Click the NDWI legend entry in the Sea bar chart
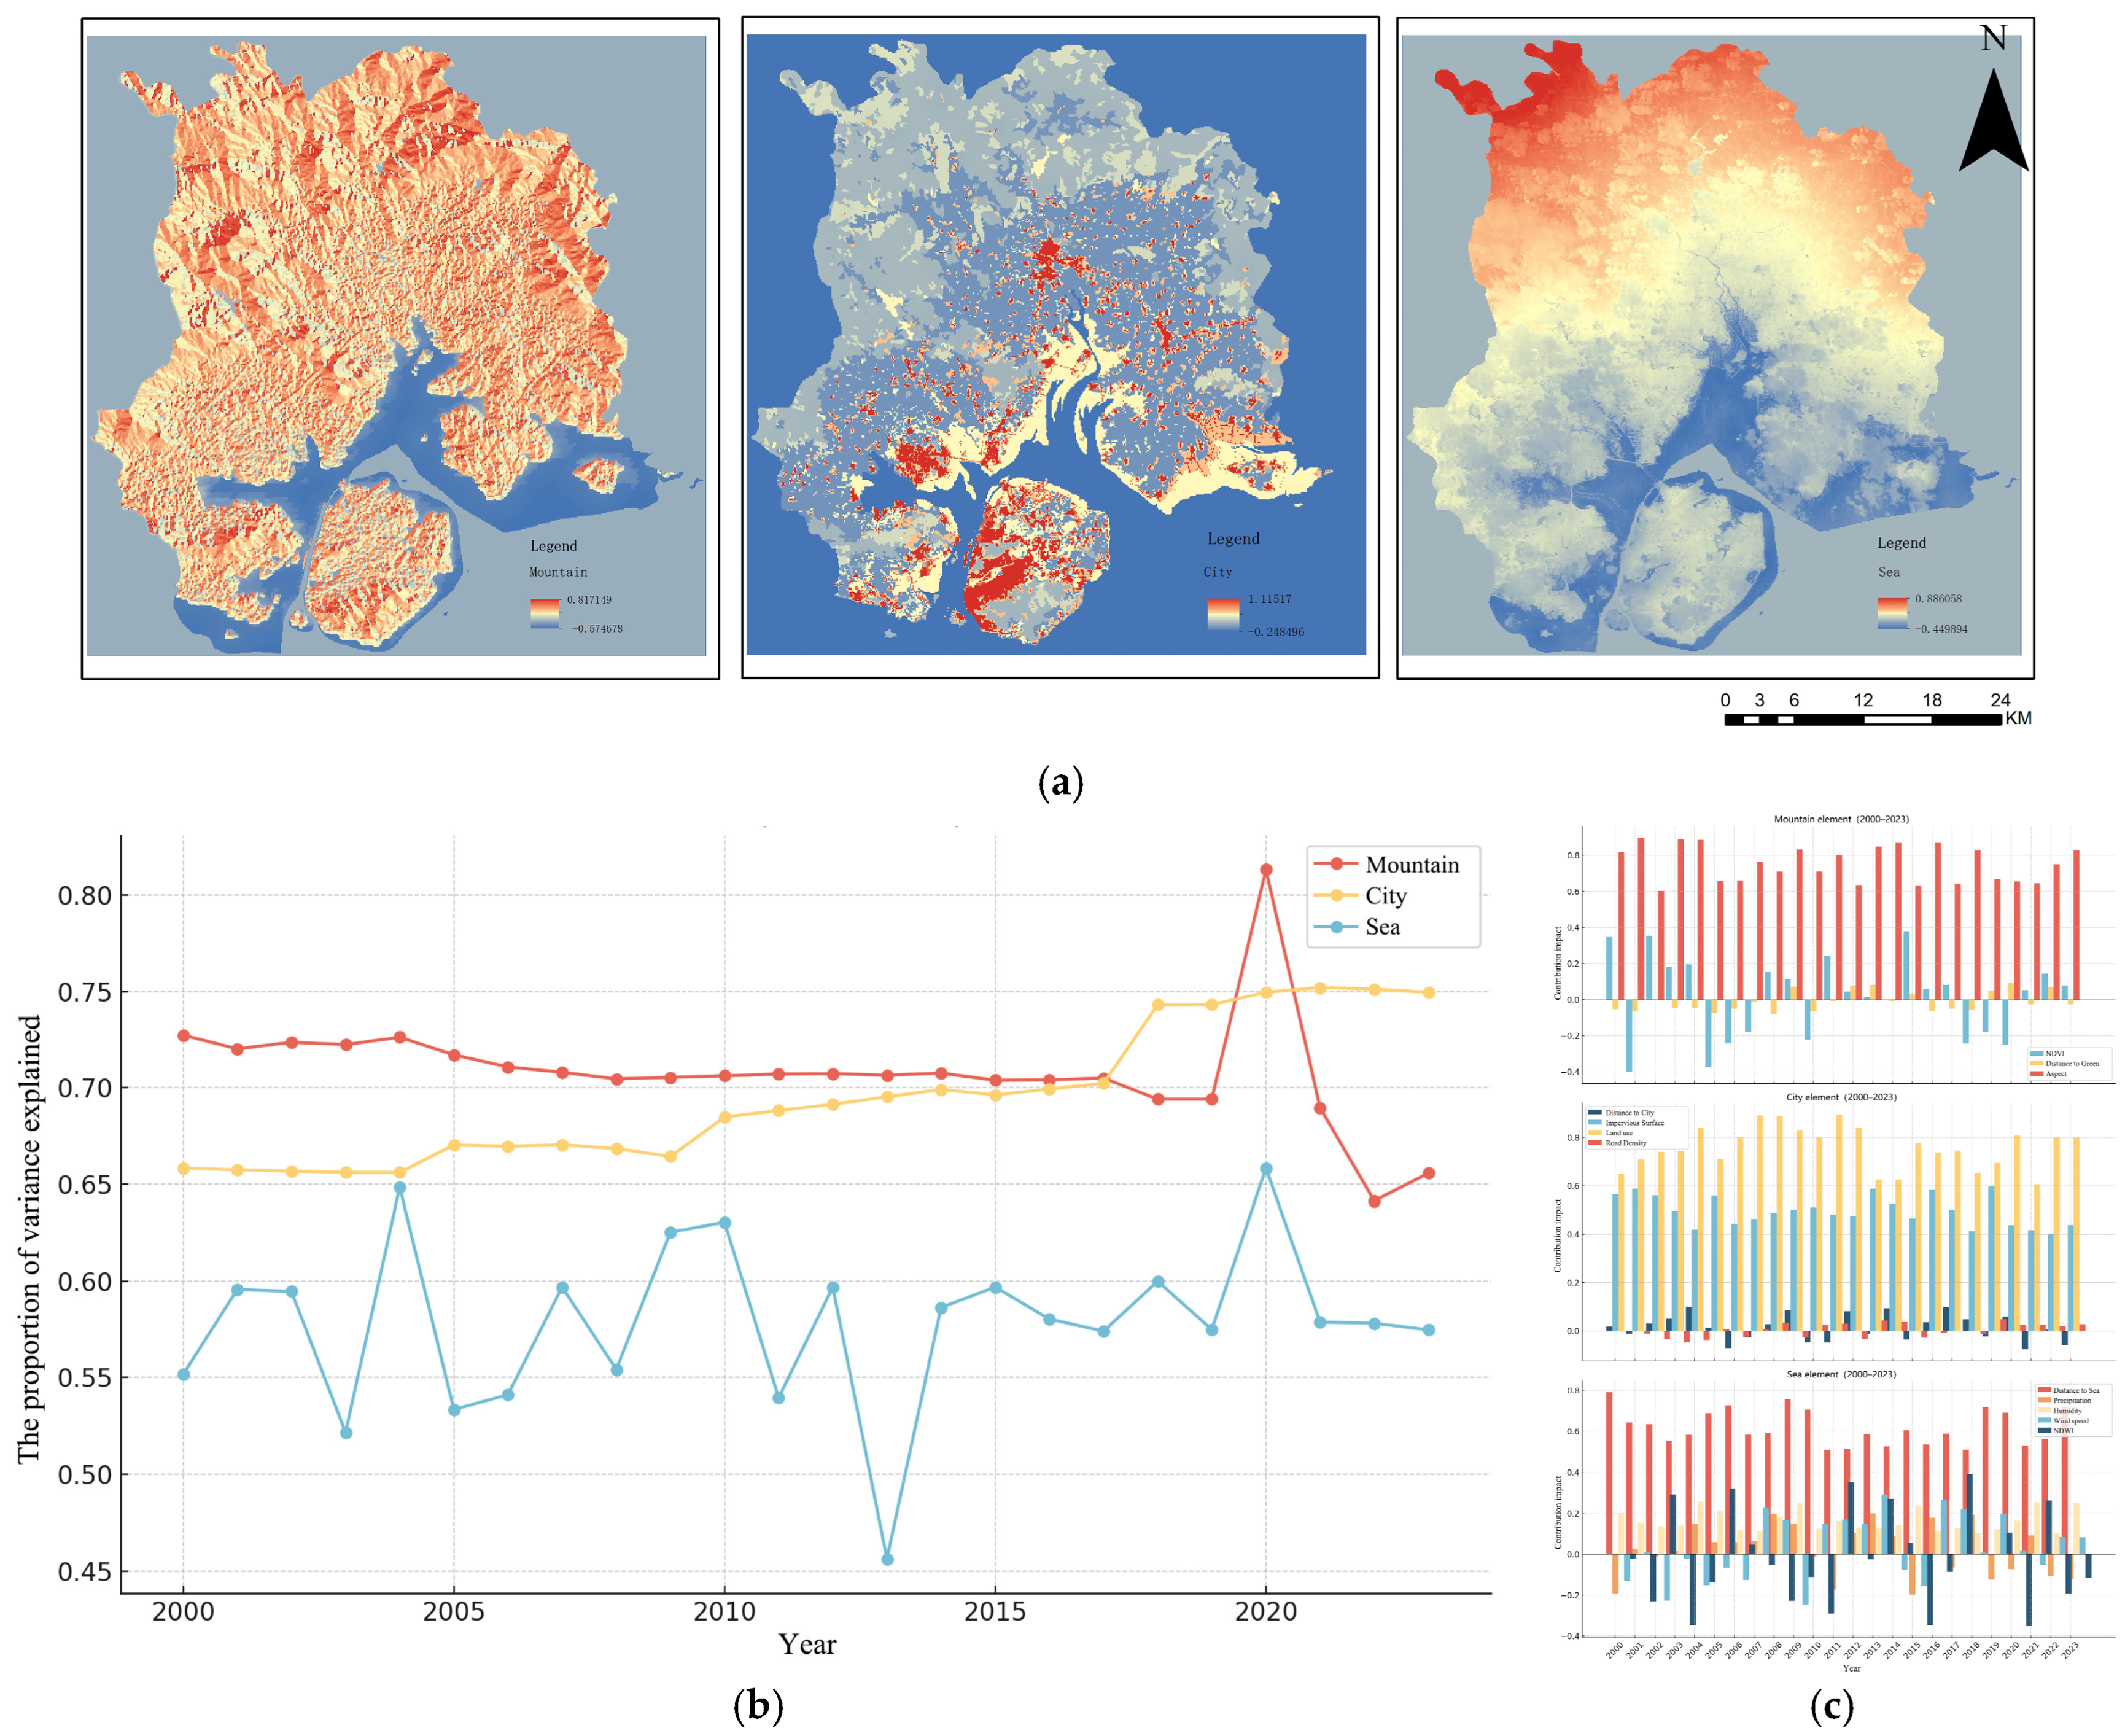This screenshot has height=1736, width=2125. [2056, 1430]
